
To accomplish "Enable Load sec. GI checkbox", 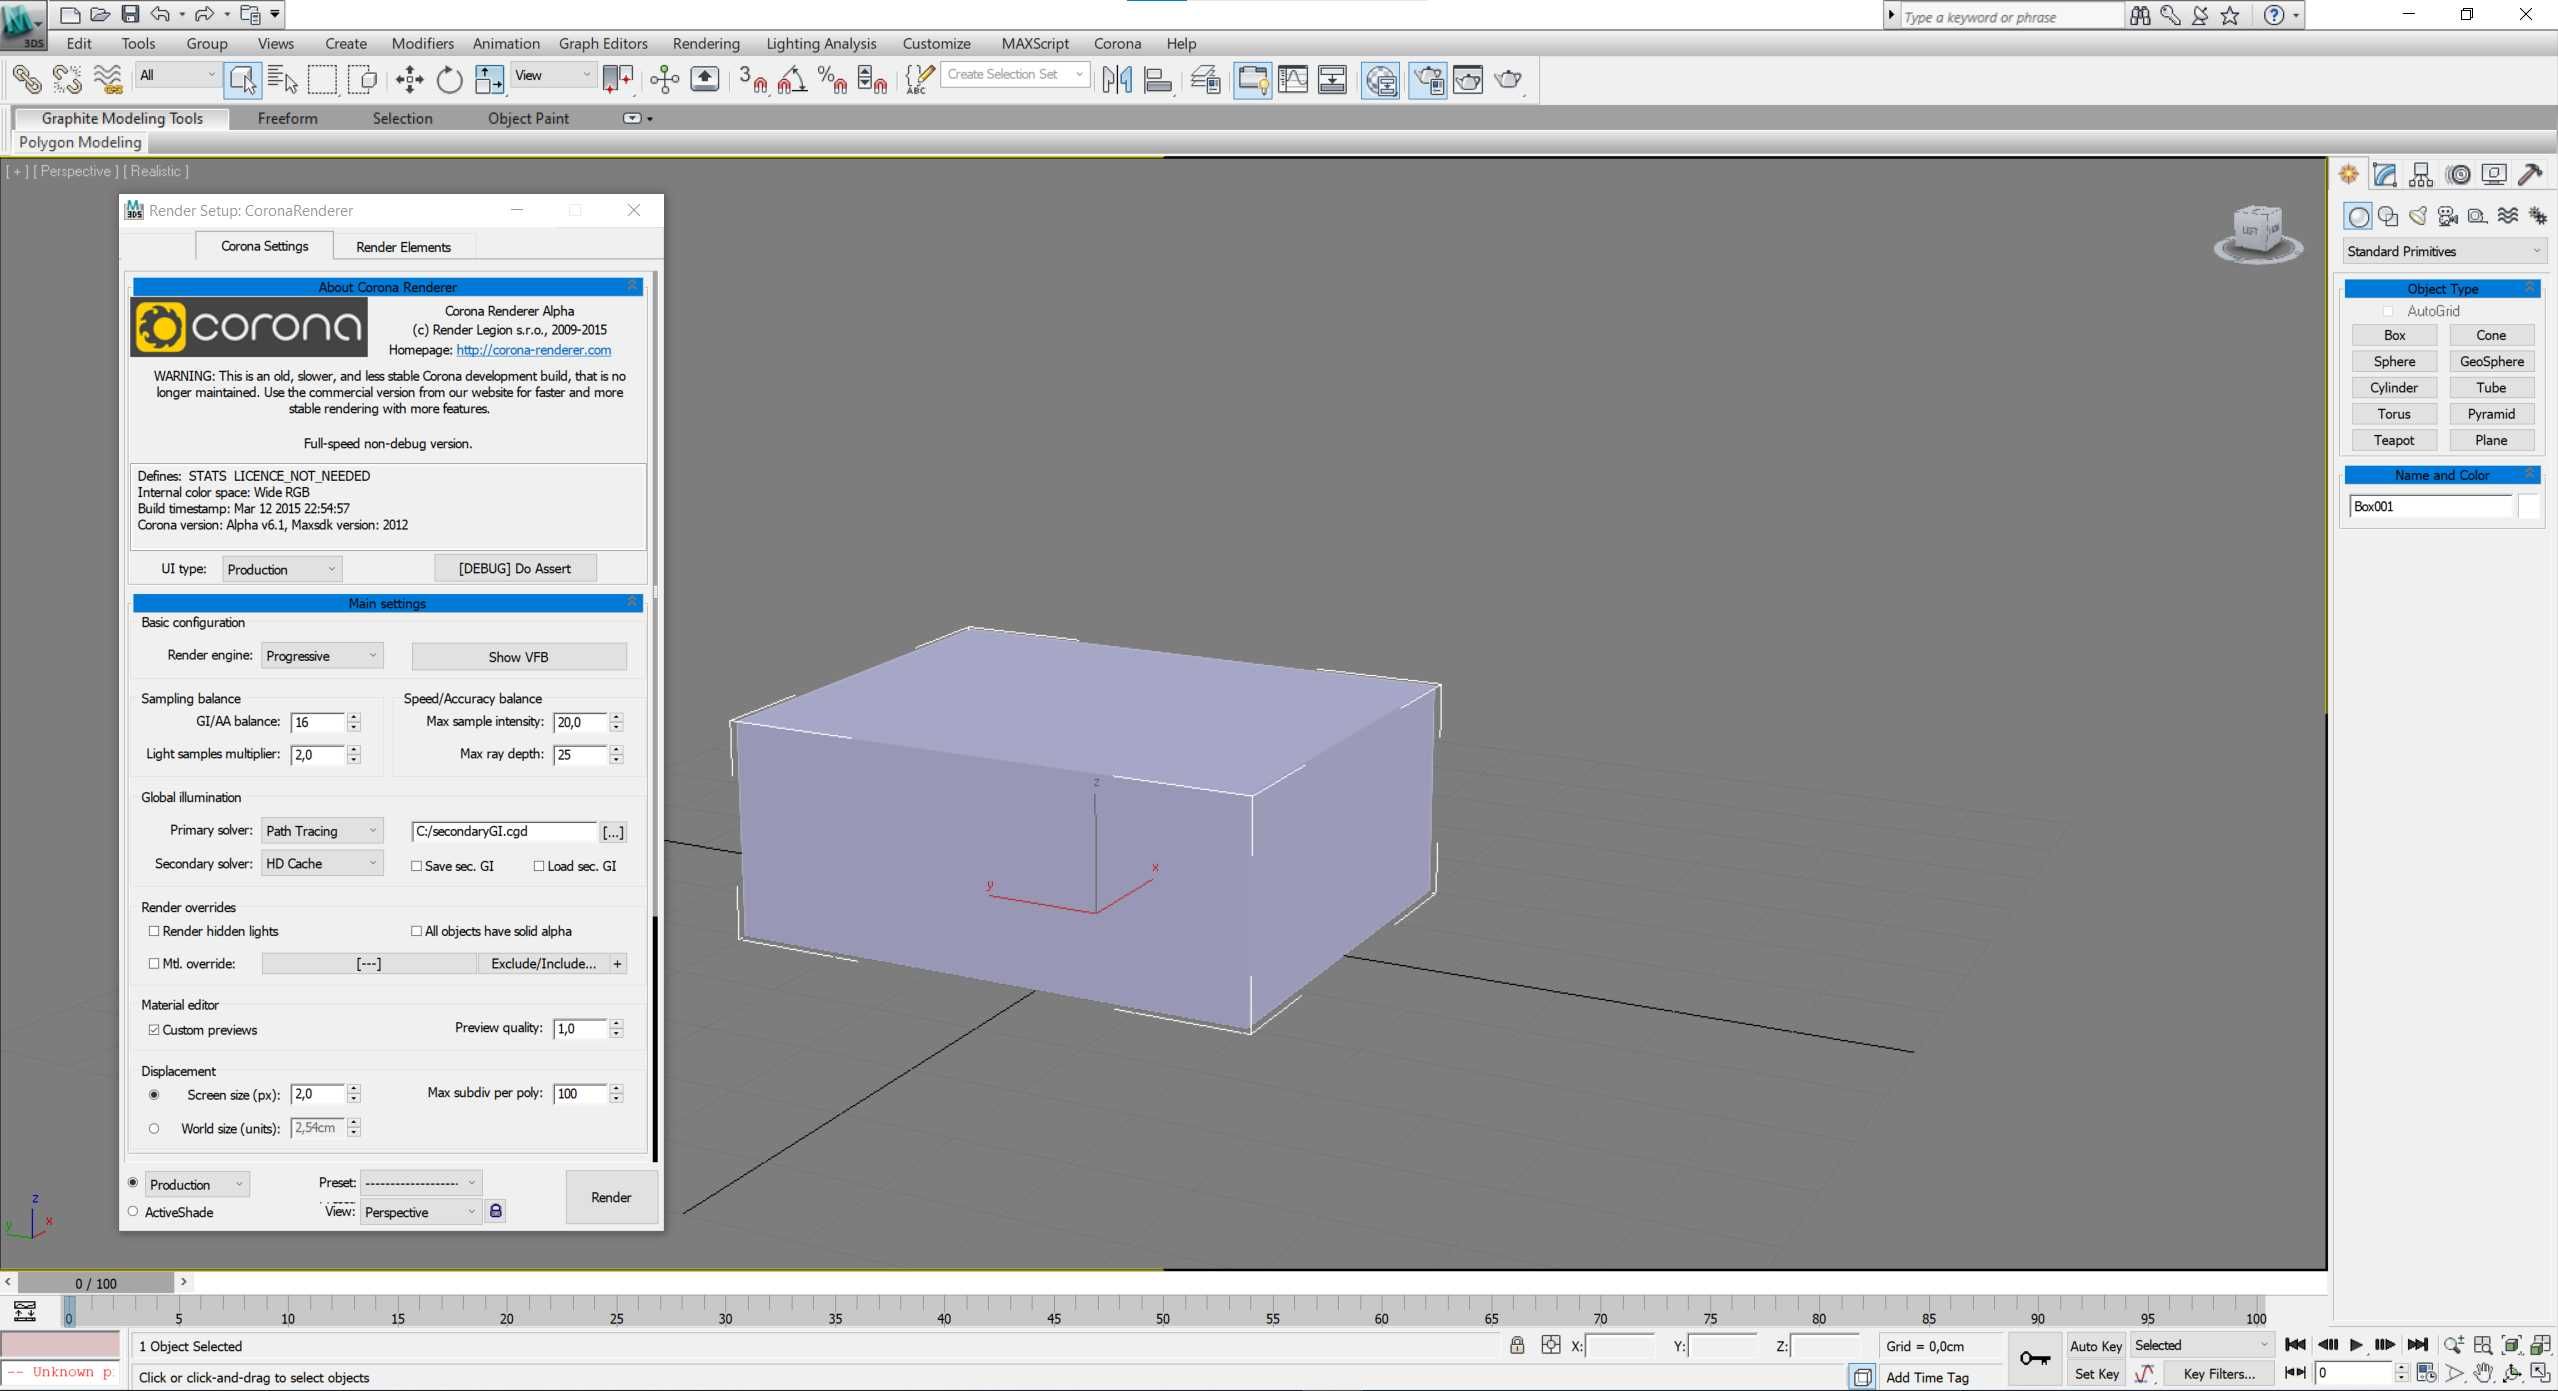I will coord(539,866).
